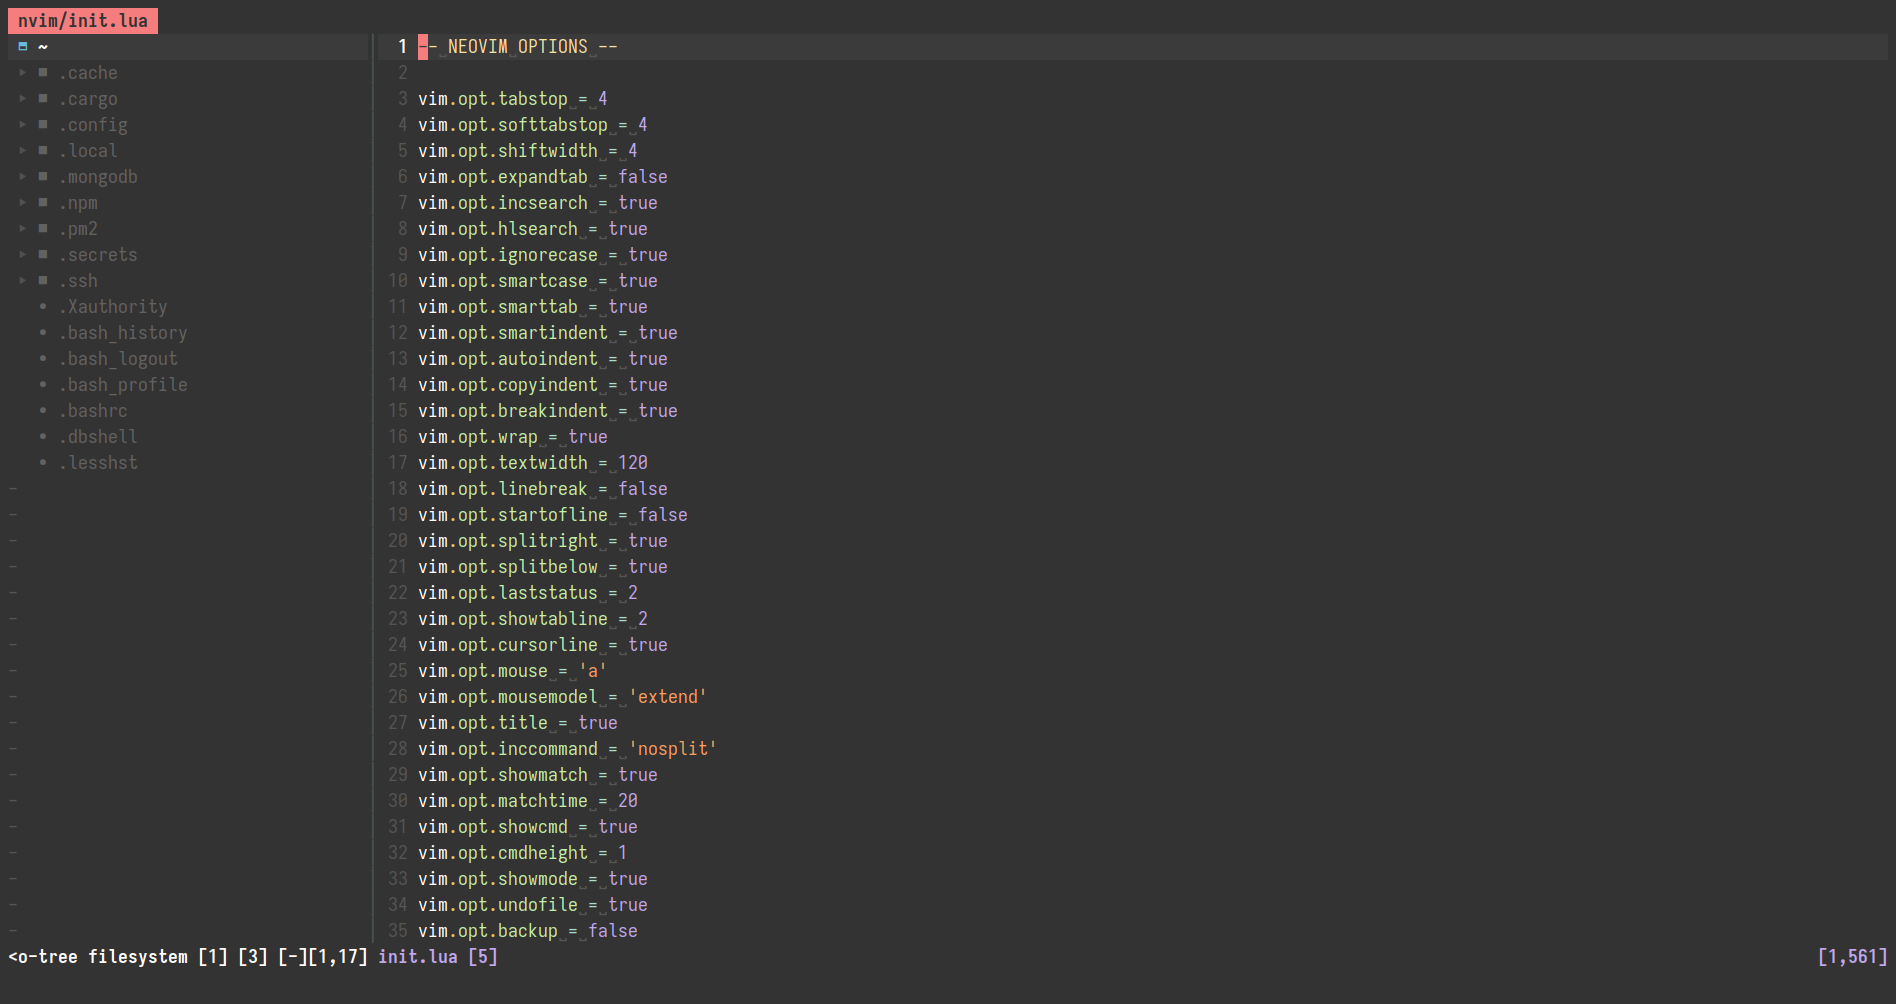The height and width of the screenshot is (1004, 1896).
Task: Expand the .ssh folder arrow
Action: click(x=23, y=280)
